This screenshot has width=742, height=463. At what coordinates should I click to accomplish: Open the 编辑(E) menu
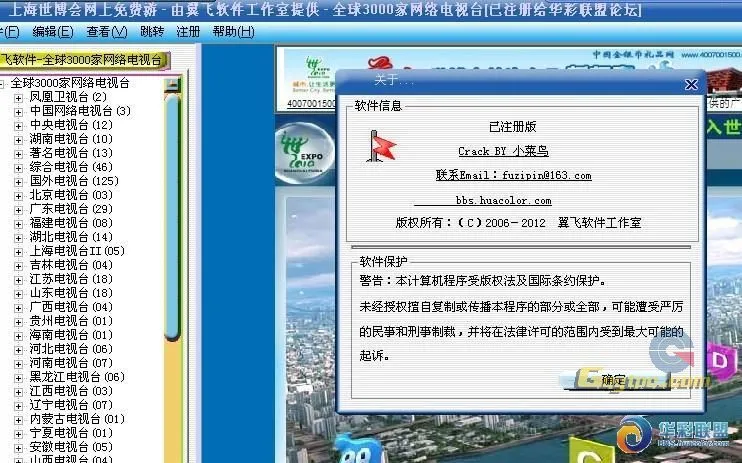pyautogui.click(x=45, y=32)
